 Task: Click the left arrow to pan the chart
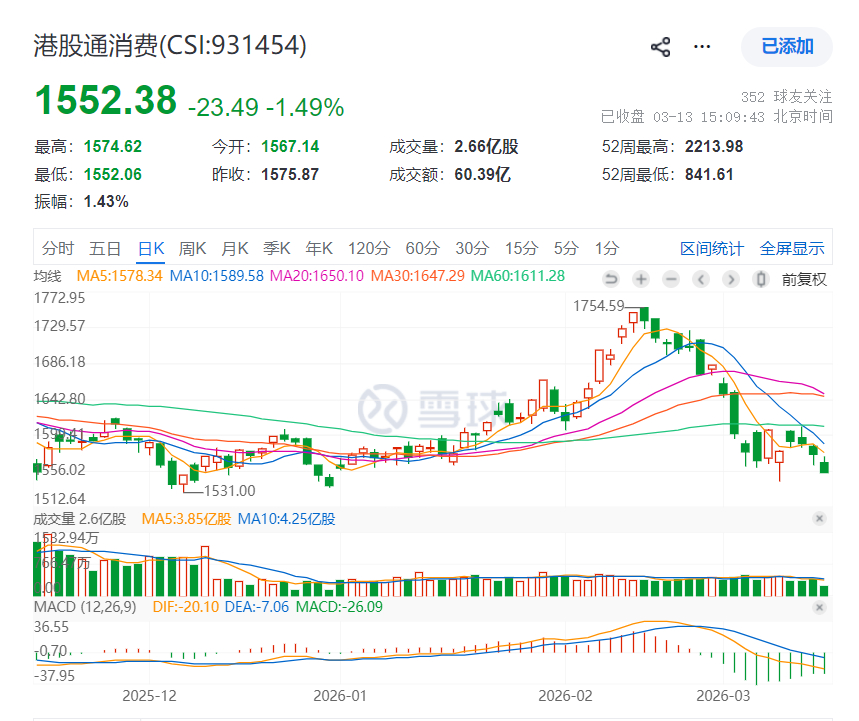coord(701,280)
